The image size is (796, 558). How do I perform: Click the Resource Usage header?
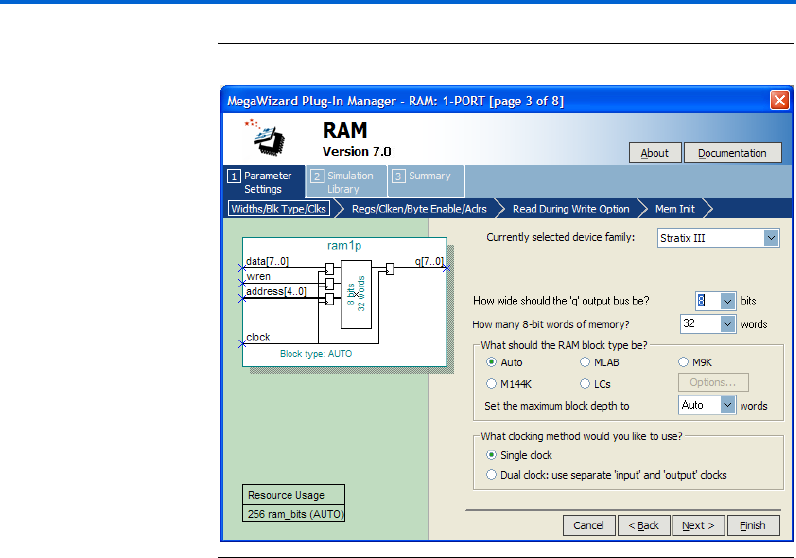293,495
